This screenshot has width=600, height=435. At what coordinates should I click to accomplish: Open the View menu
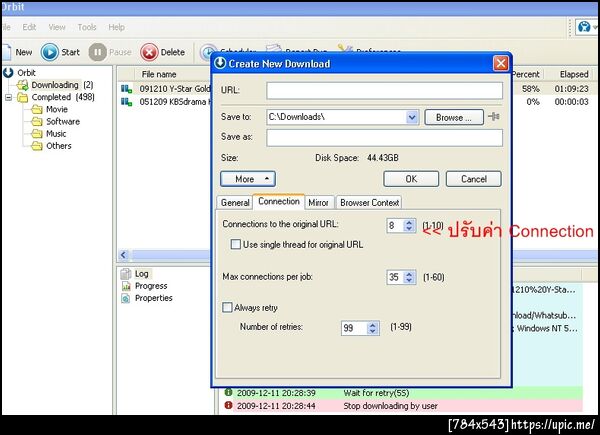click(x=57, y=27)
